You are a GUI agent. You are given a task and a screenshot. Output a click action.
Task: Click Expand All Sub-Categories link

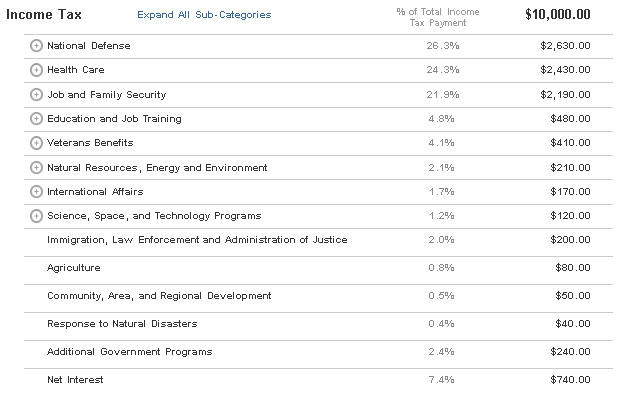[x=204, y=15]
